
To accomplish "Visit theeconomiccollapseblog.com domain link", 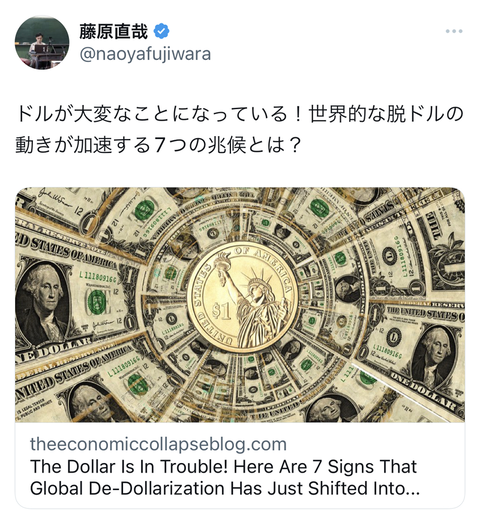I will pos(158,444).
